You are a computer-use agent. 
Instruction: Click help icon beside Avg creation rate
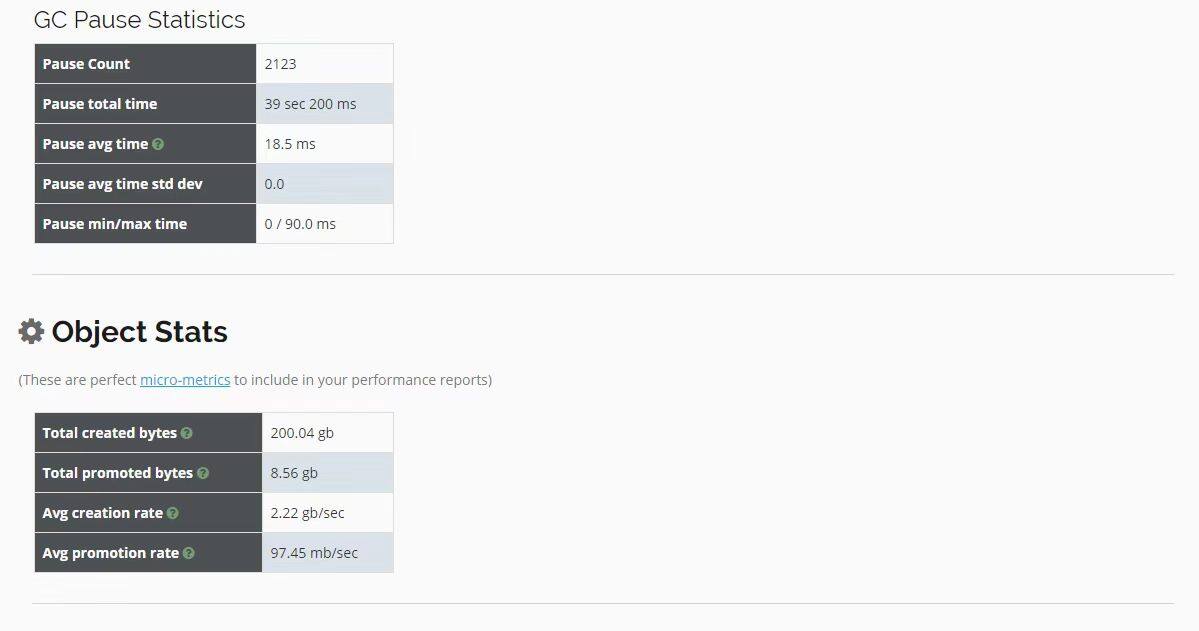point(173,513)
